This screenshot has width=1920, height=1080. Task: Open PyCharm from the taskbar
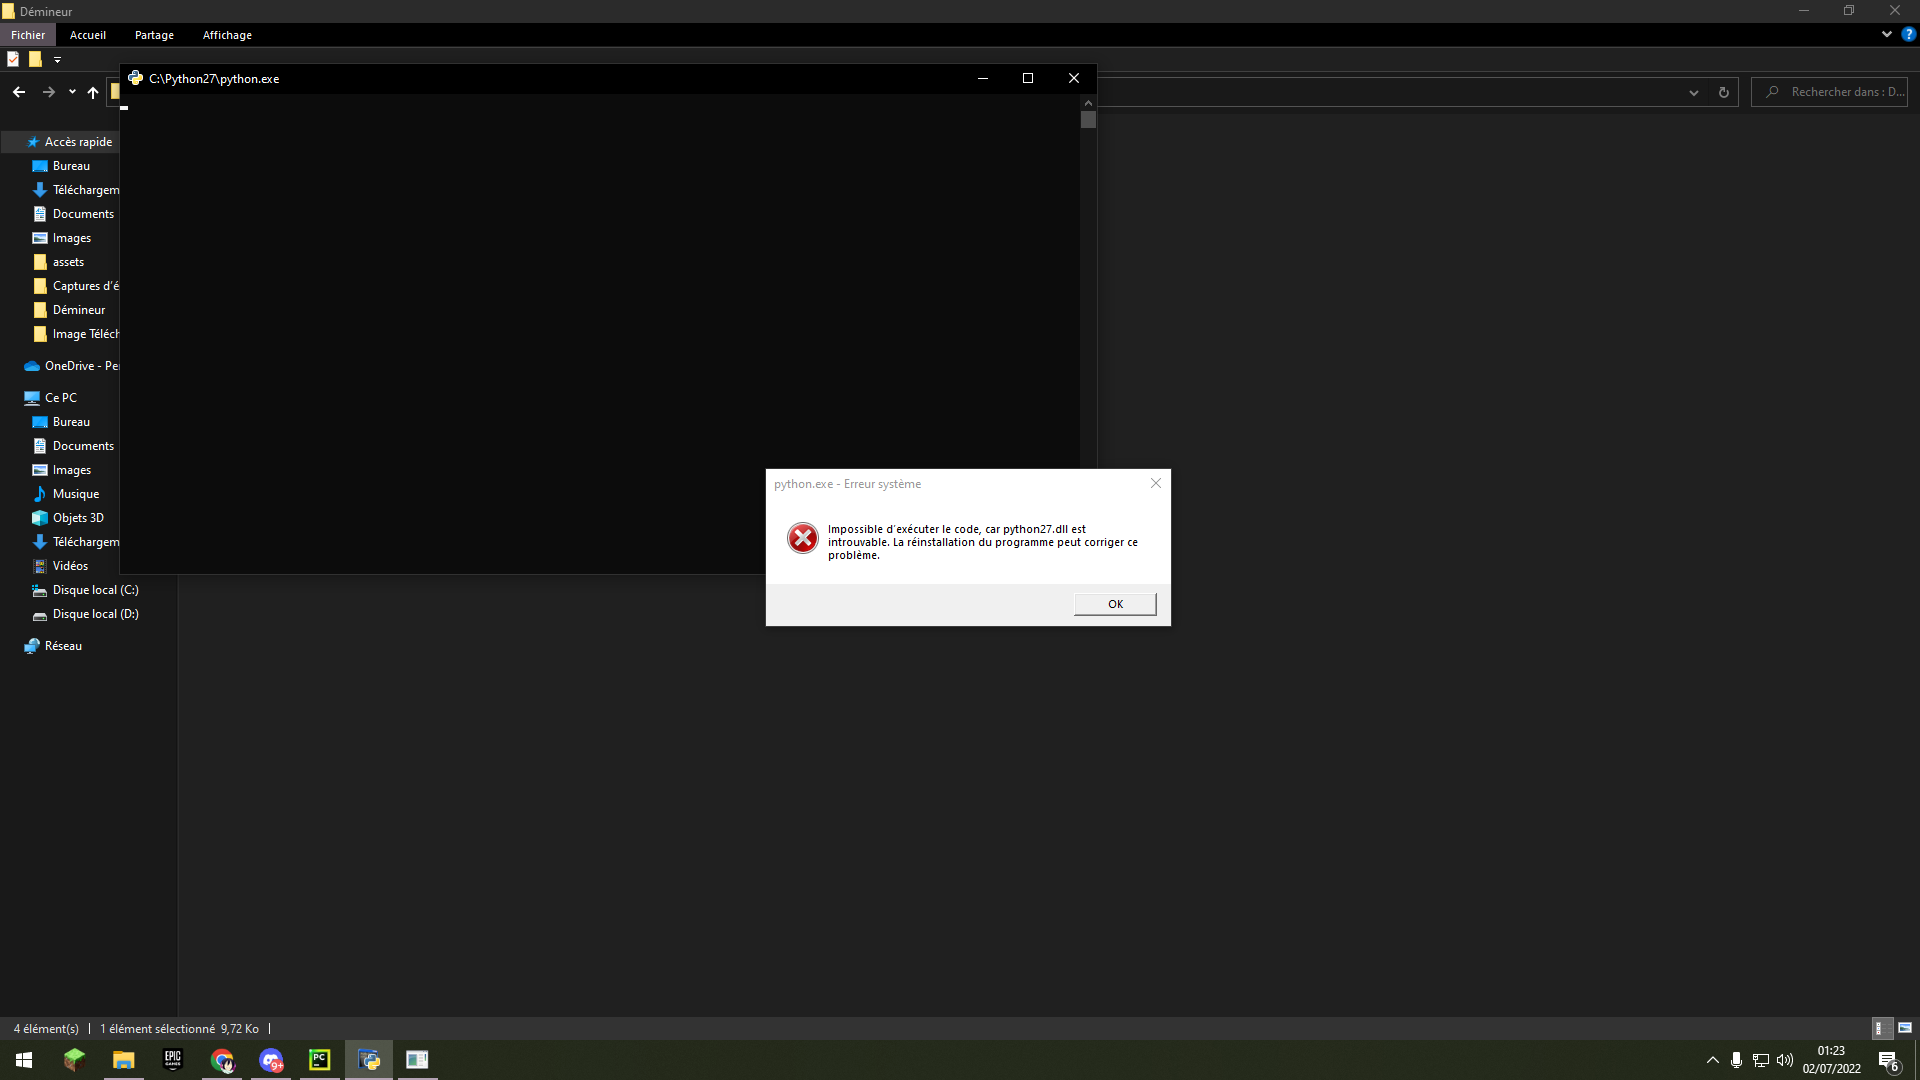point(320,1060)
